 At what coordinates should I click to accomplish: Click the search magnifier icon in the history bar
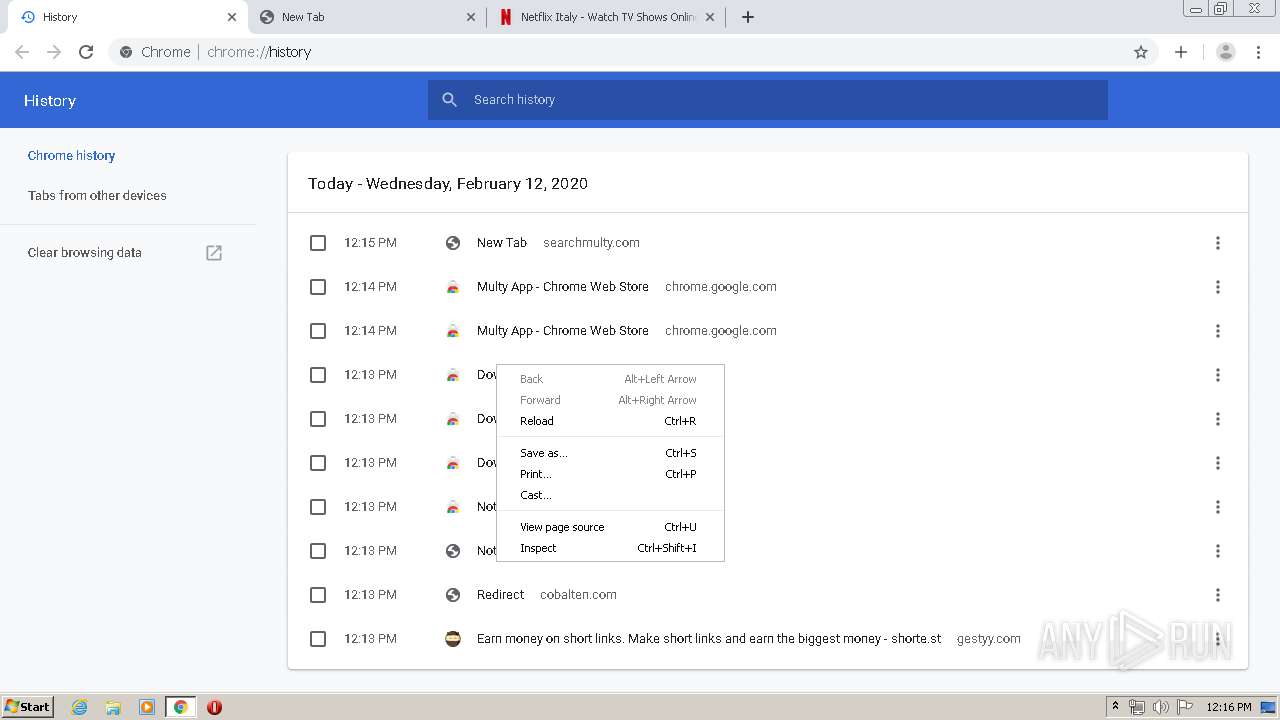[x=450, y=100]
